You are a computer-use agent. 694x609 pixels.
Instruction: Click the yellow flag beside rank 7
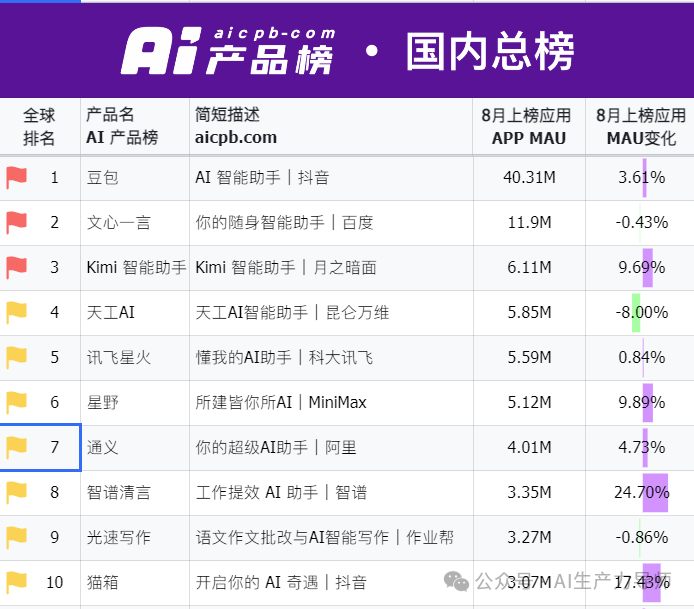(16, 447)
